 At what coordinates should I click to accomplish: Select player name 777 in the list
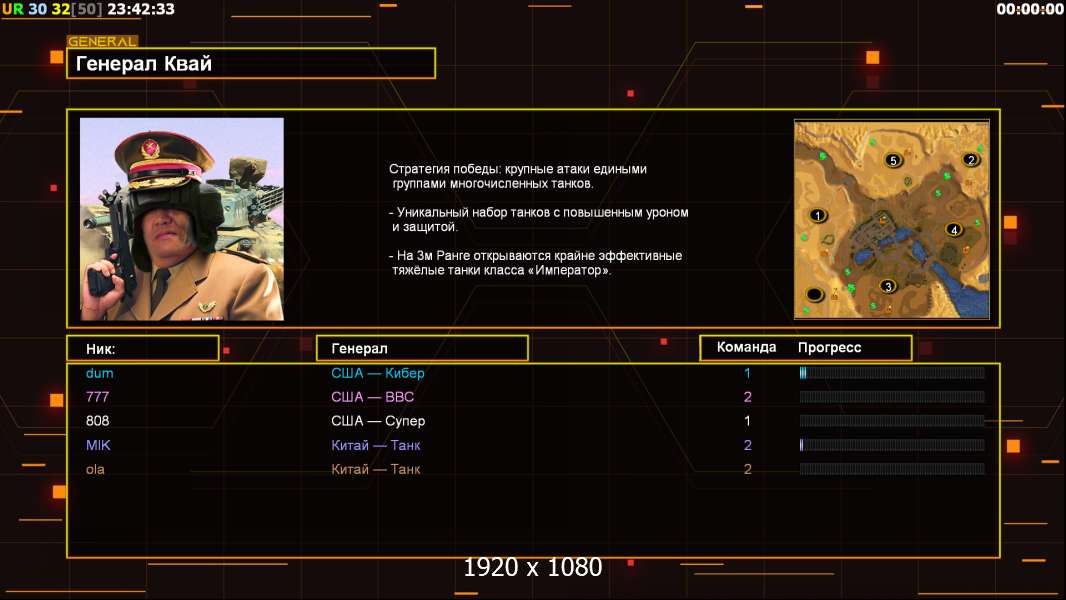coord(97,397)
